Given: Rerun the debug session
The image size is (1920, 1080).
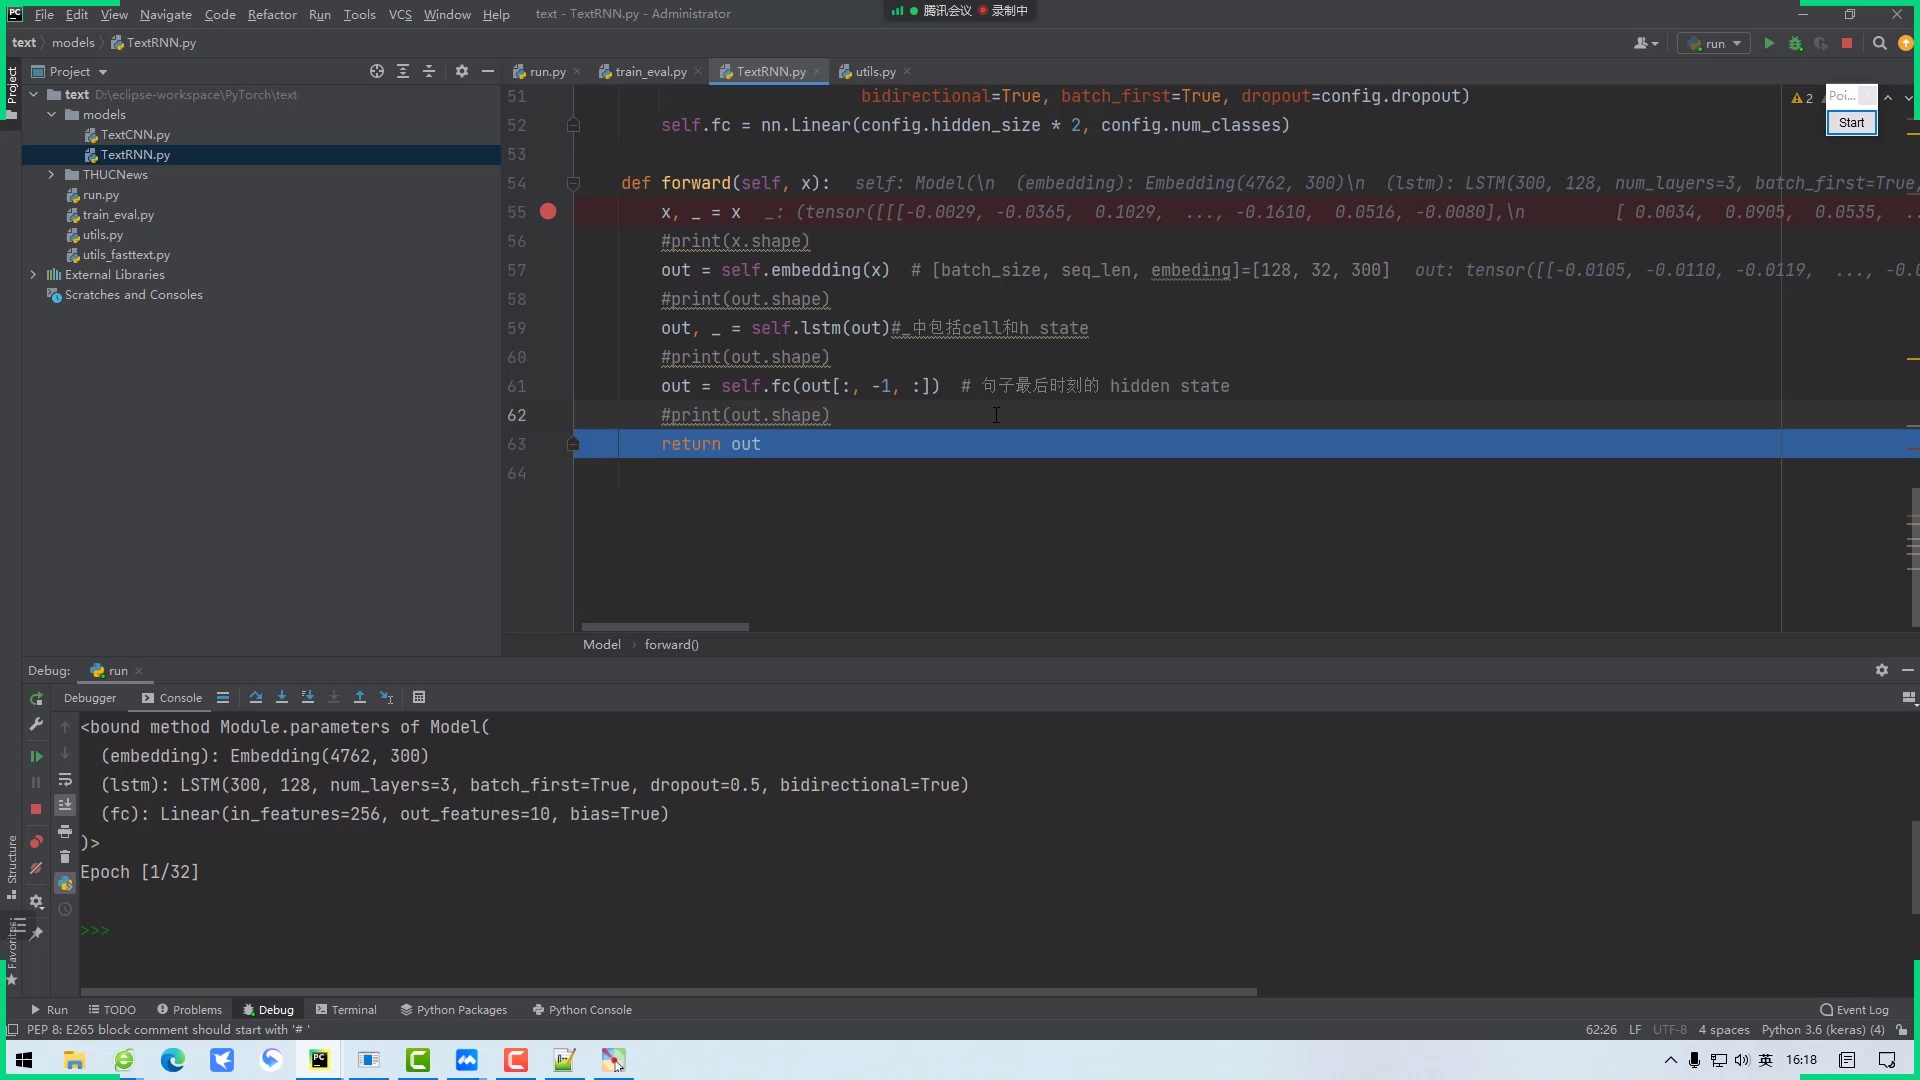Looking at the screenshot, I should click(36, 699).
